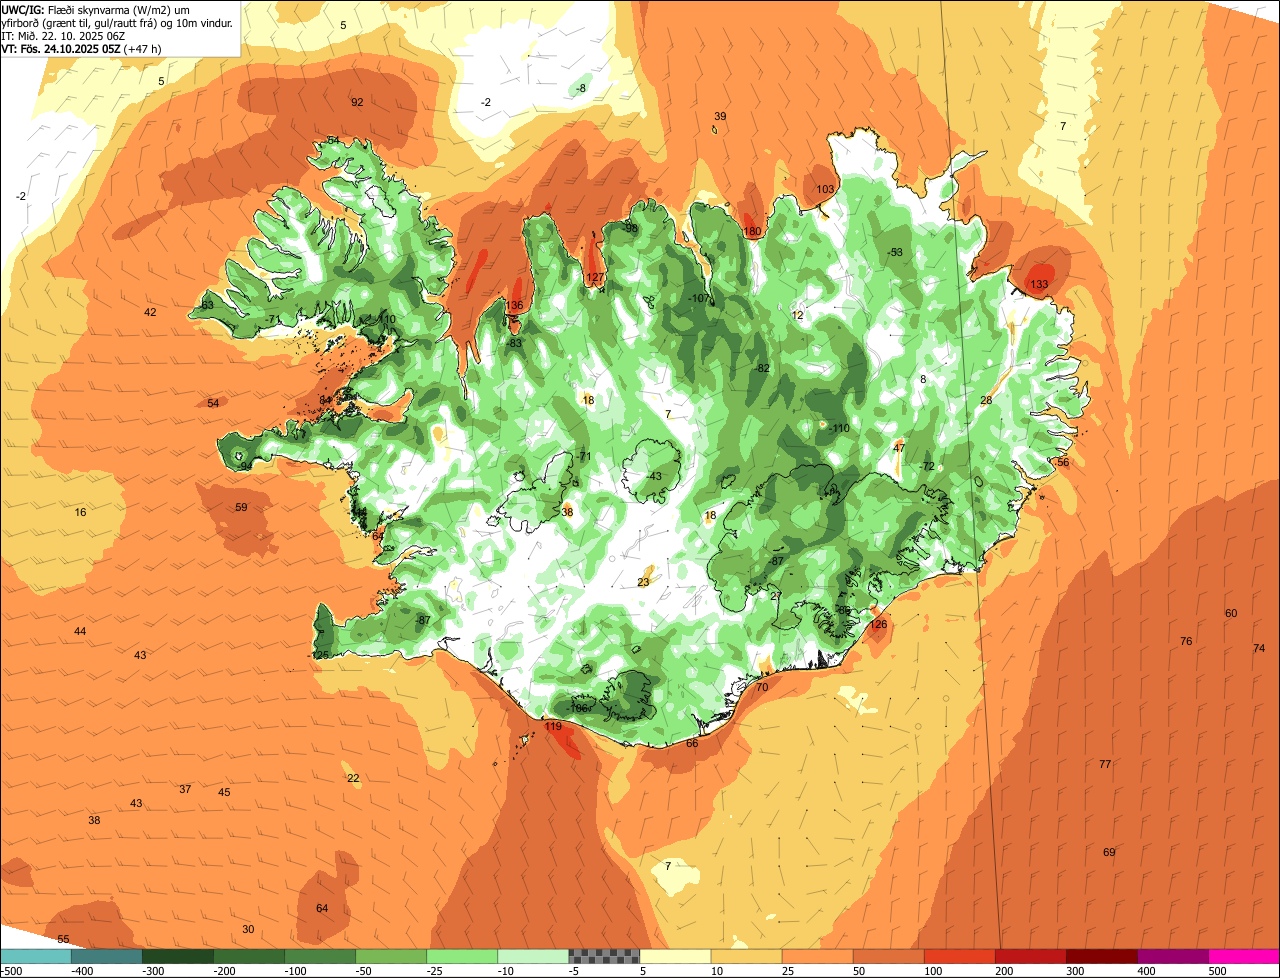The height and width of the screenshot is (978, 1280).
Task: Select the purple legend swatch between 400 and 500
Action: [x=1173, y=956]
